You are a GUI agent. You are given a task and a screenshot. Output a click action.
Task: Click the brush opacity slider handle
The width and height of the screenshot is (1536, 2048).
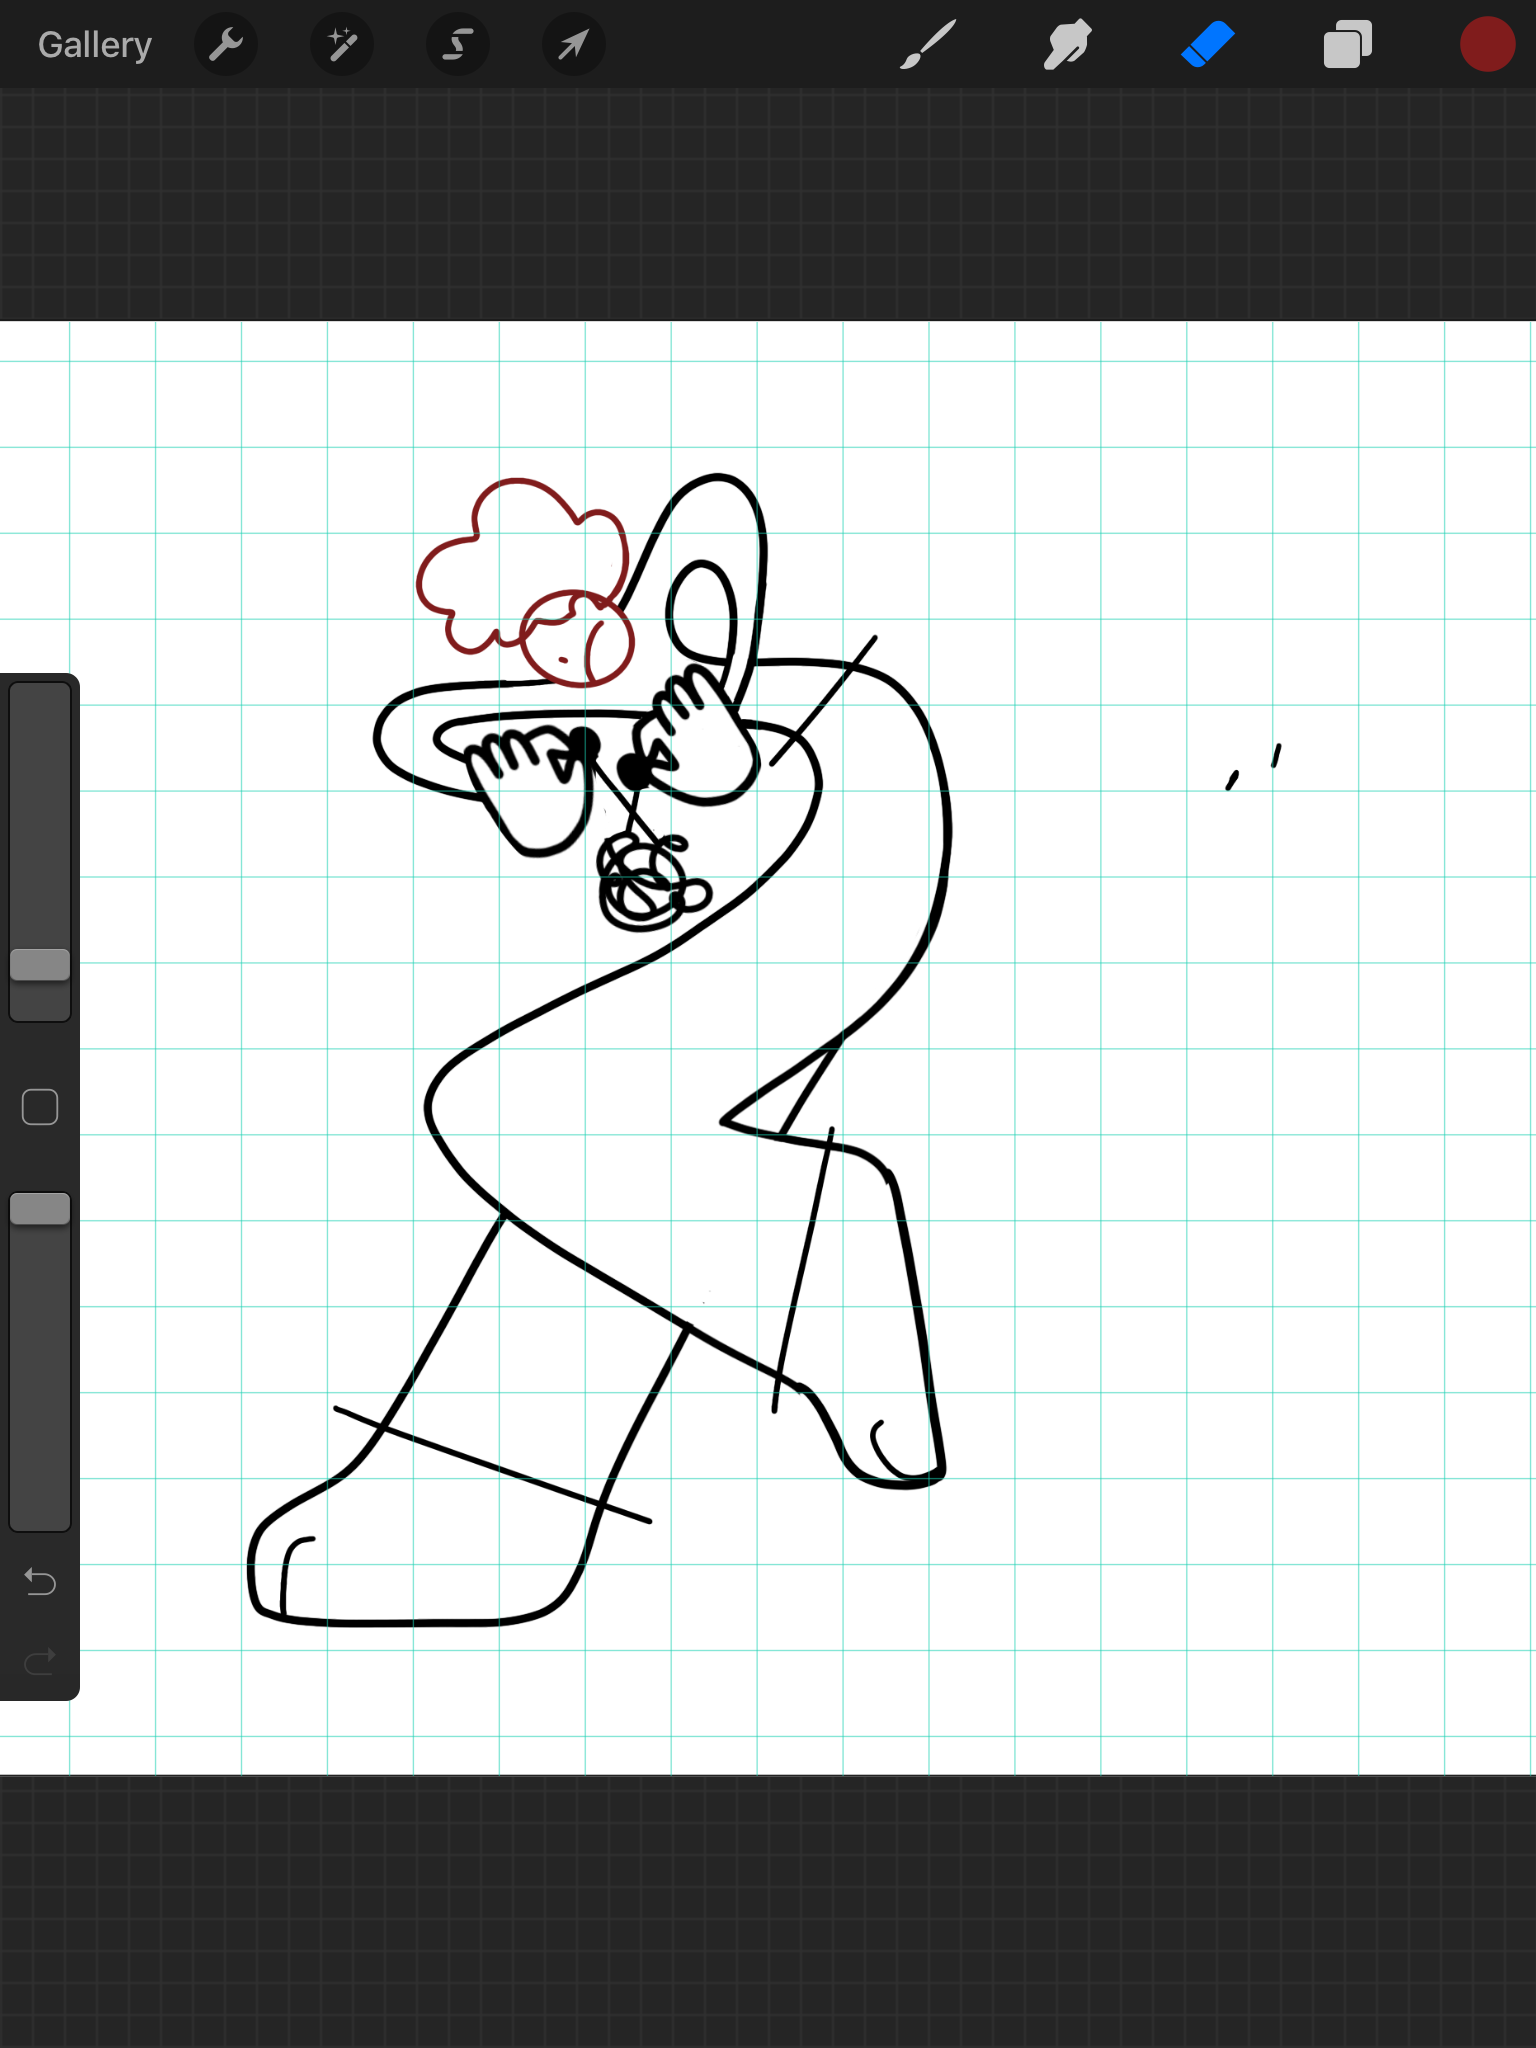(40, 1208)
